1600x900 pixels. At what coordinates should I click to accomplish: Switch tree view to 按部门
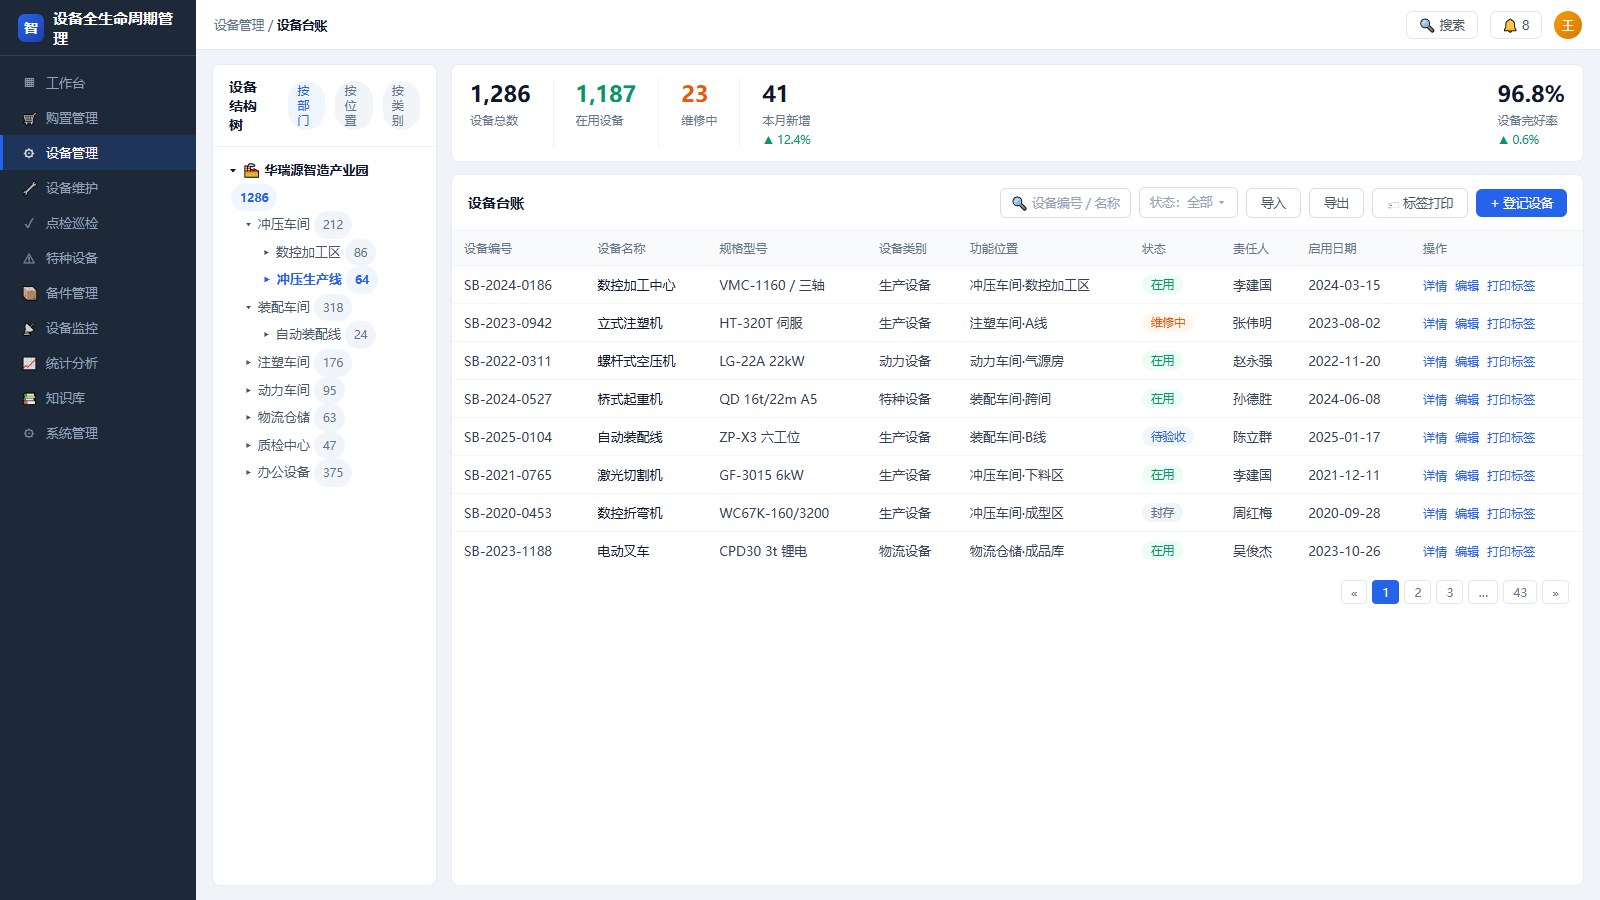[x=304, y=106]
